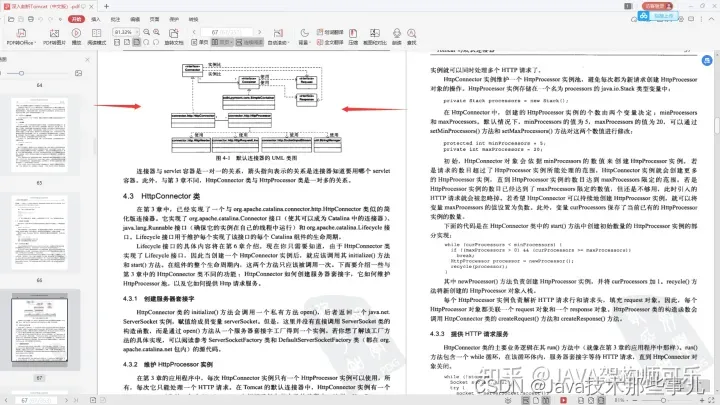Viewport: 720px width, 405px height.
Task: Start slideshow with the 播放 button
Action: click(76, 36)
